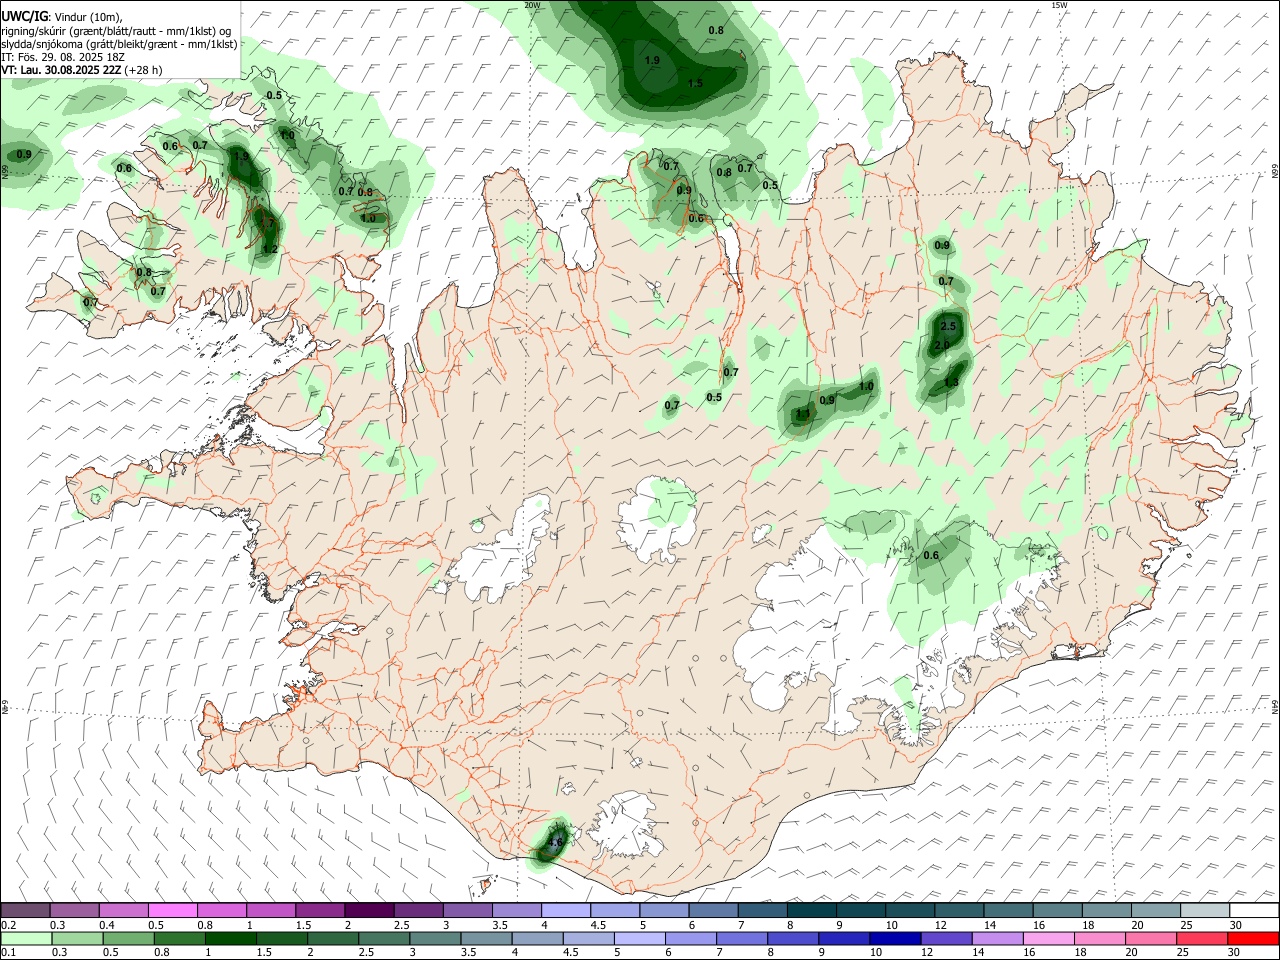Screen dimensions: 1280x960
Task: Click the '20' label under the upper legend row
Action: 1137,925
